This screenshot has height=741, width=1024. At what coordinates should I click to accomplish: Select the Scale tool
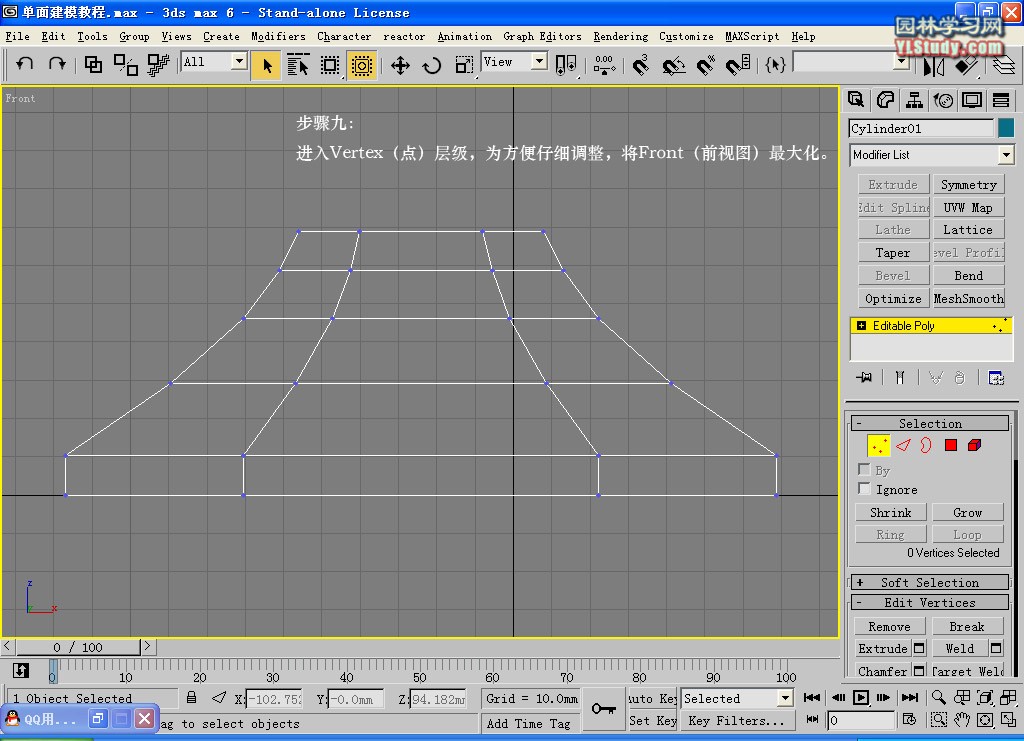[464, 65]
